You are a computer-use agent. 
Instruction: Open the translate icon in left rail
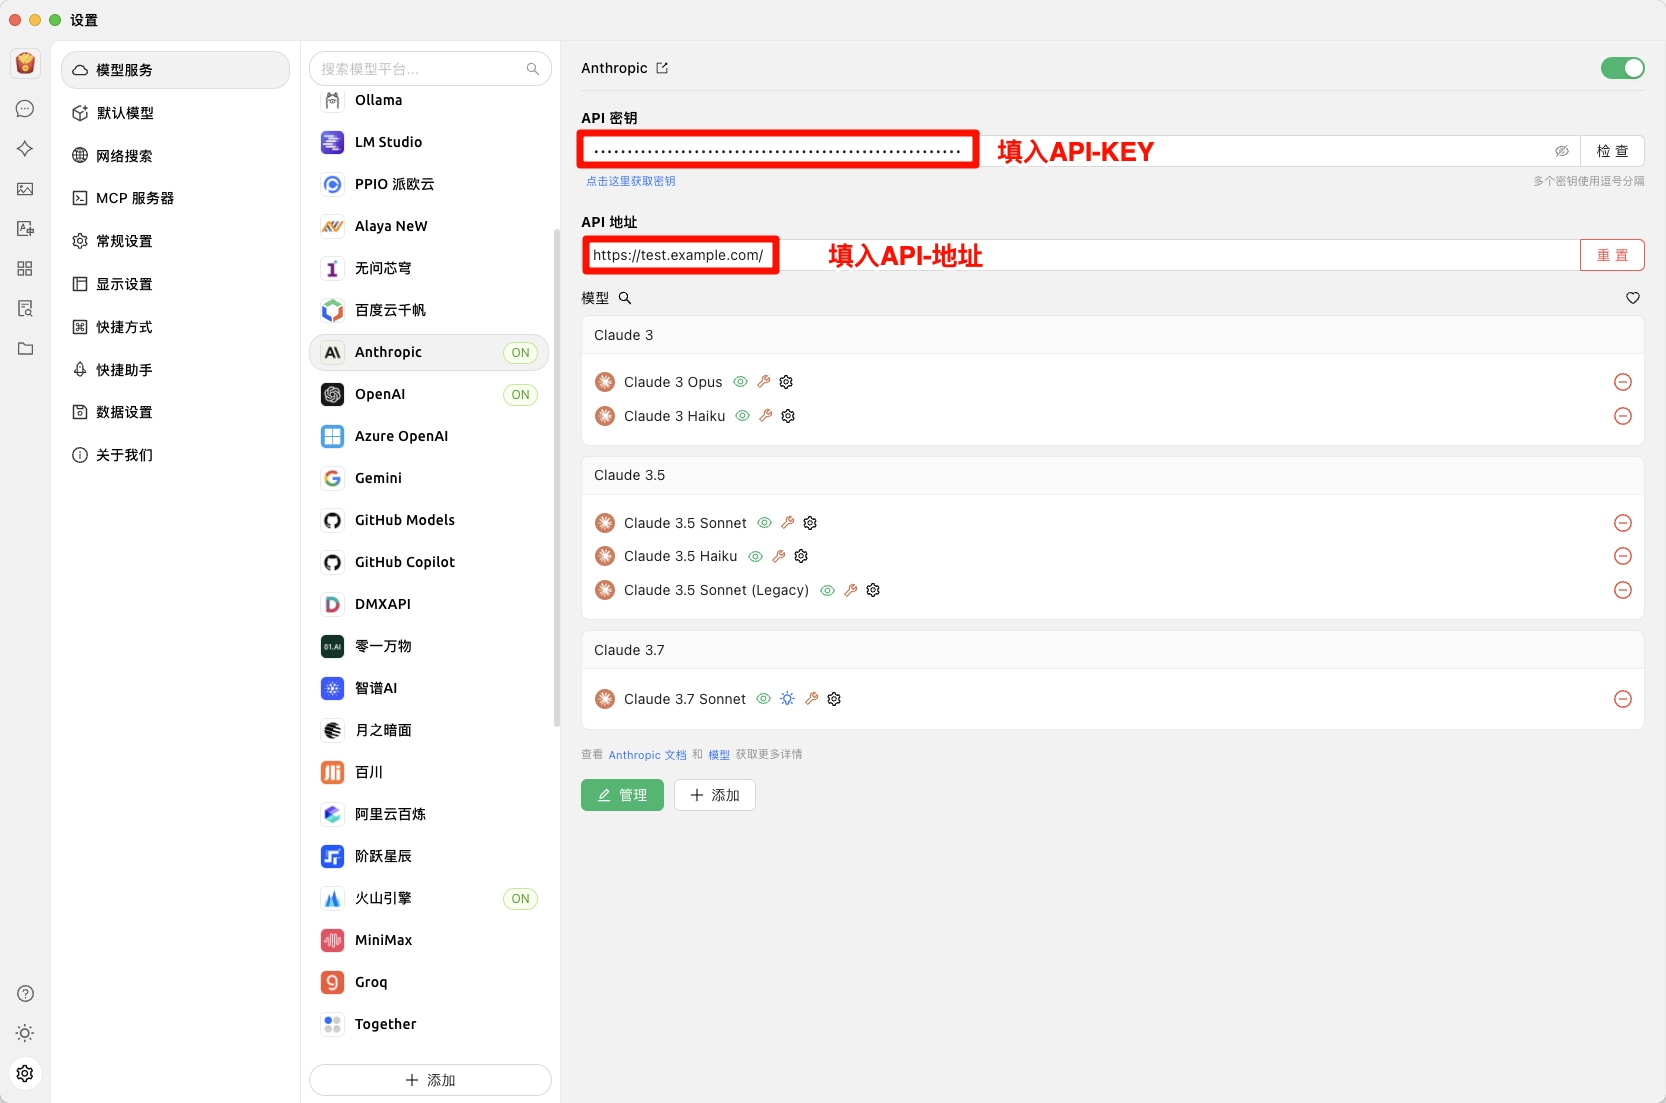[25, 229]
